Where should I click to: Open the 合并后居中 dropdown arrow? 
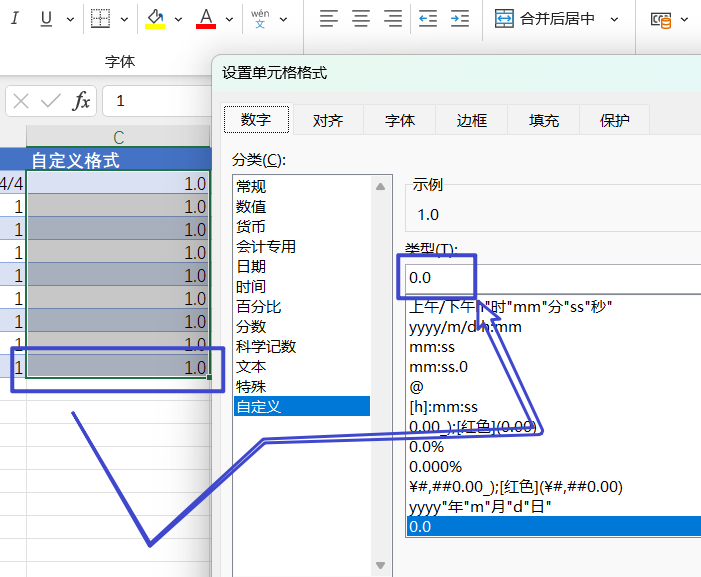614,19
